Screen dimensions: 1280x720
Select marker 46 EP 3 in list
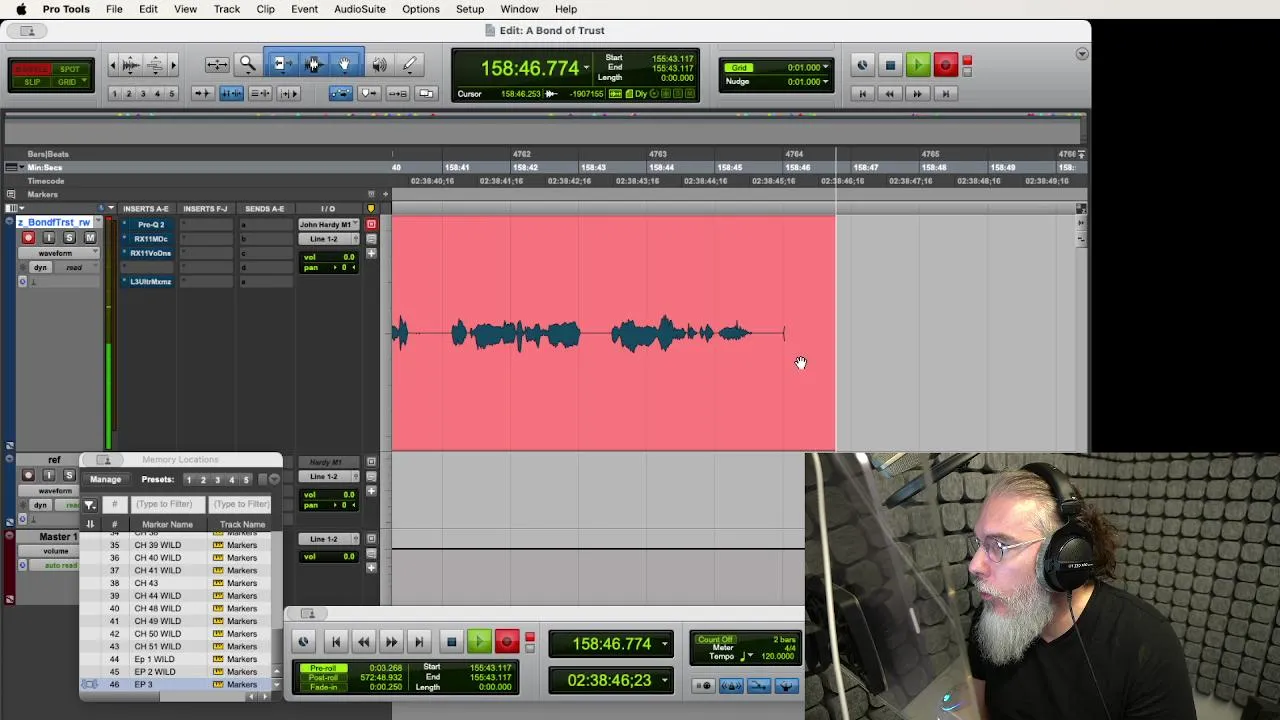point(175,684)
